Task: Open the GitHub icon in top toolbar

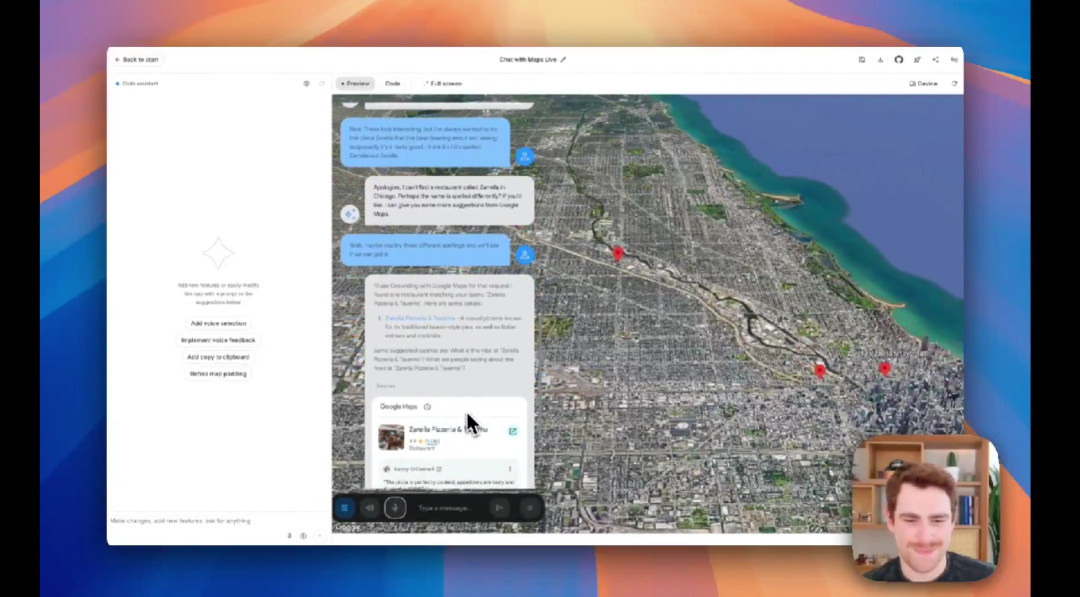Action: [898, 60]
